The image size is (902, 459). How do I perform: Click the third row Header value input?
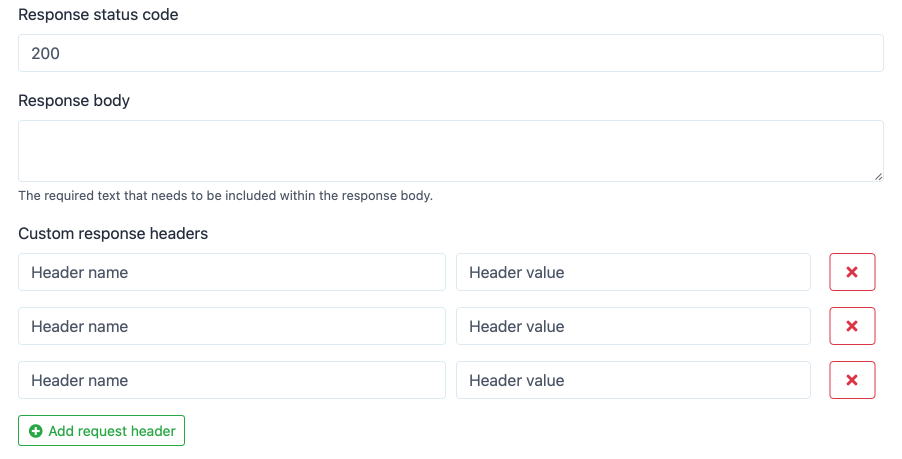tap(633, 380)
